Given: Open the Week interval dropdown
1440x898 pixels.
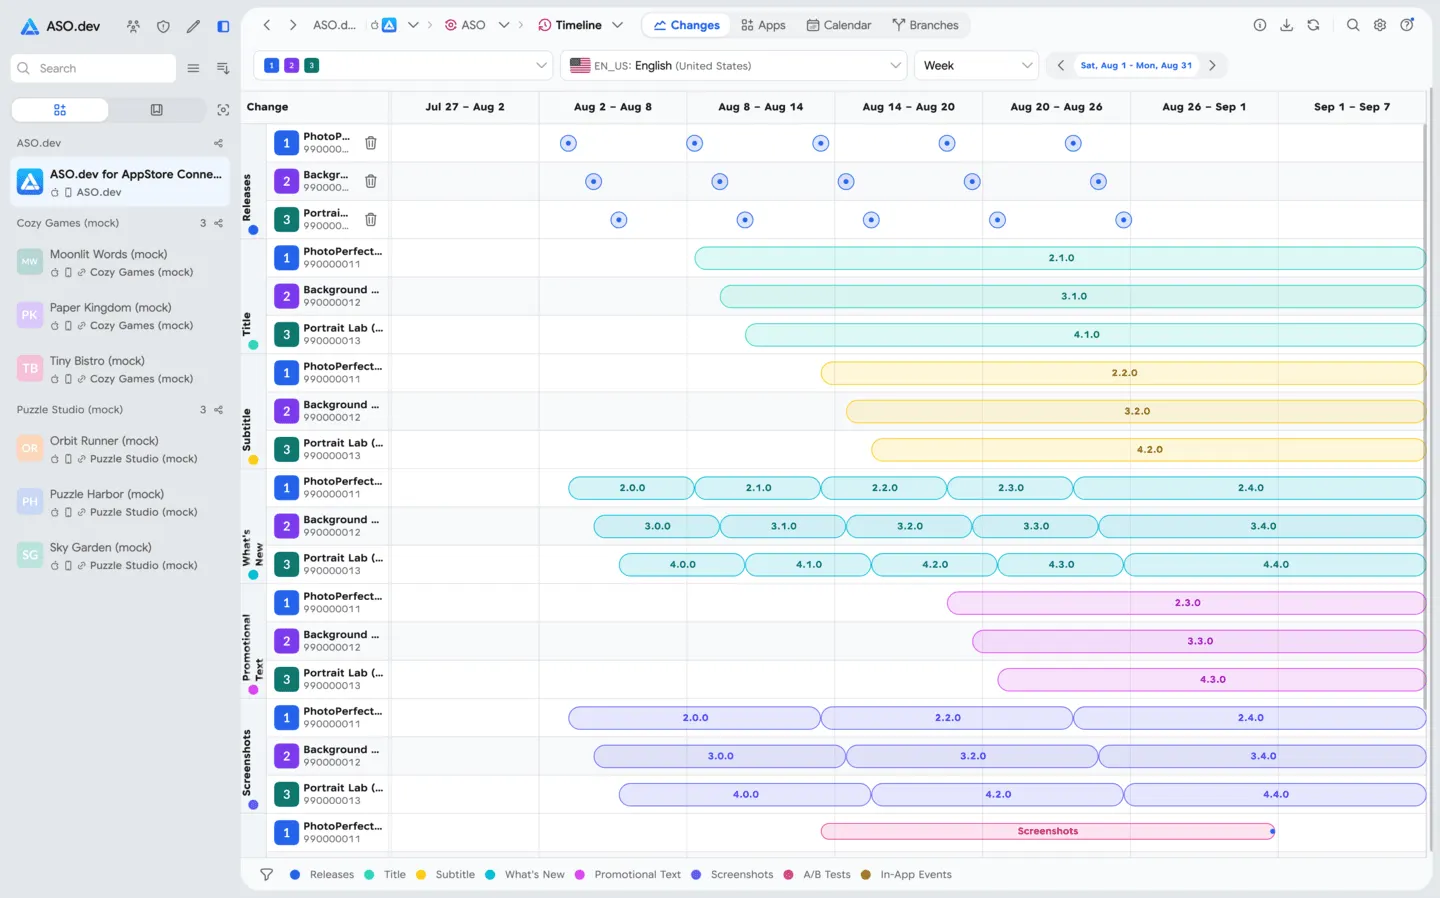Looking at the screenshot, I should coord(977,65).
